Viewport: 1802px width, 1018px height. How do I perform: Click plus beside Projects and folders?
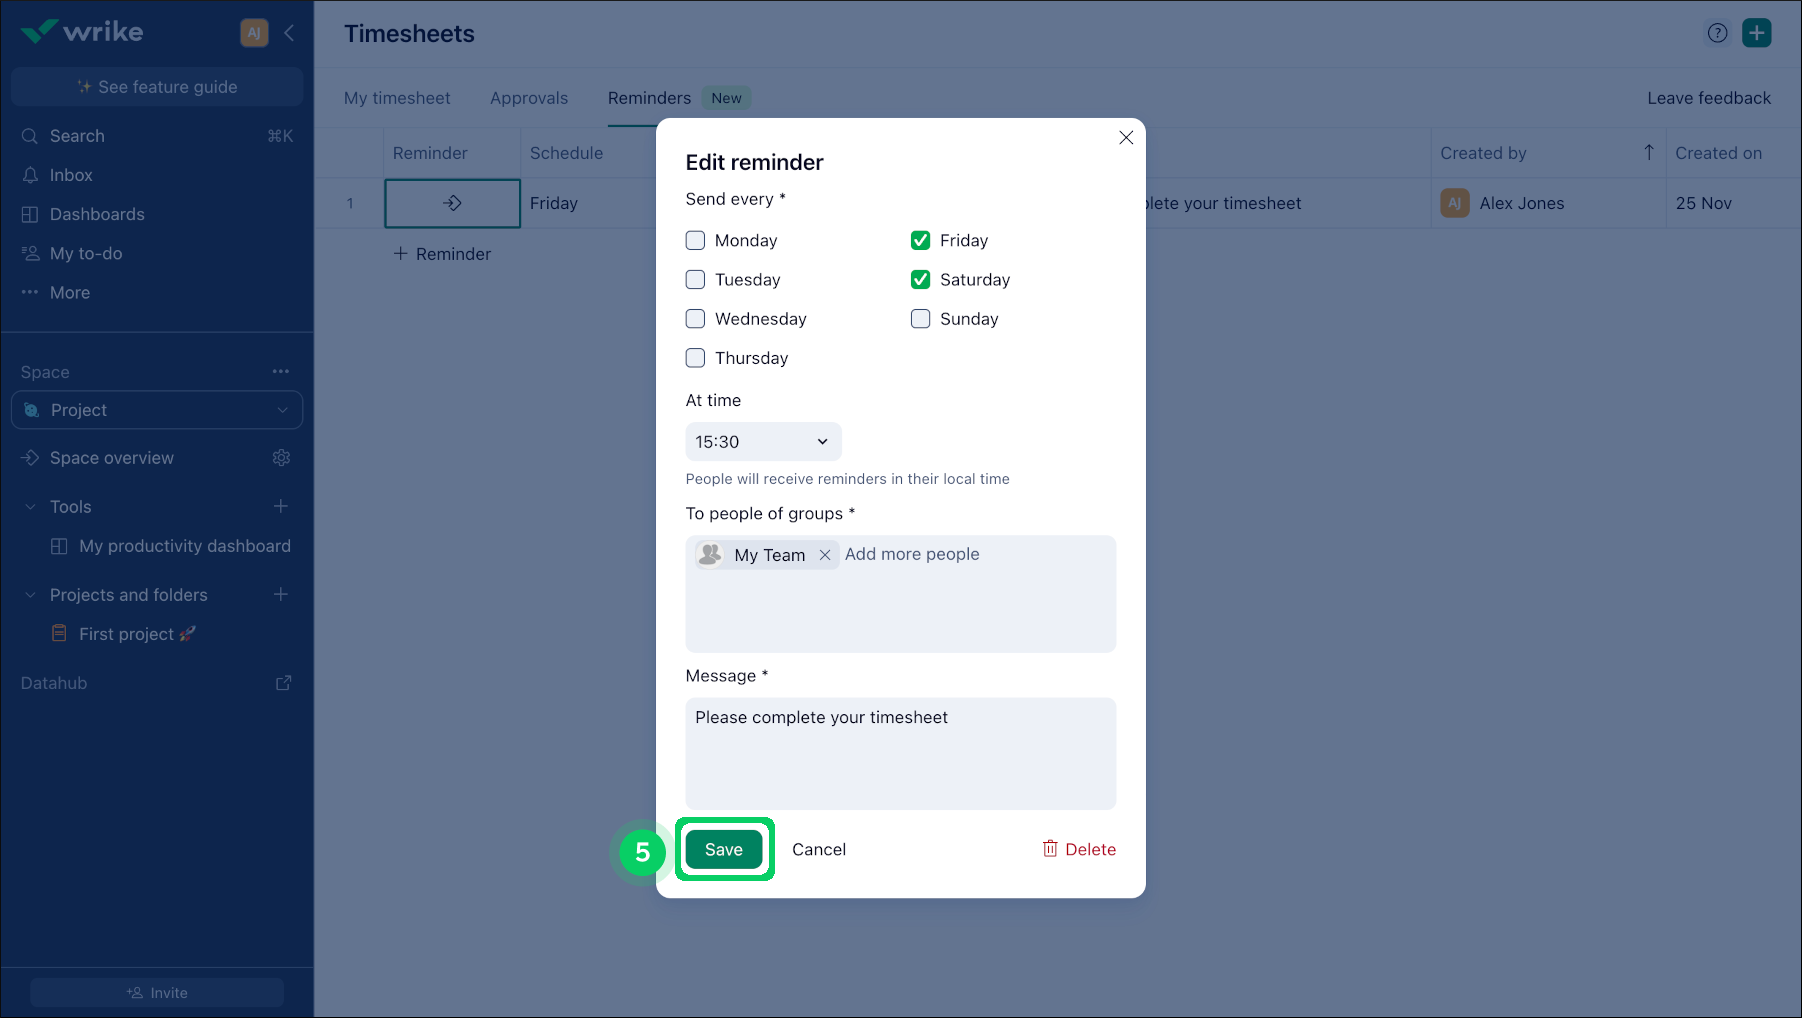(x=281, y=595)
